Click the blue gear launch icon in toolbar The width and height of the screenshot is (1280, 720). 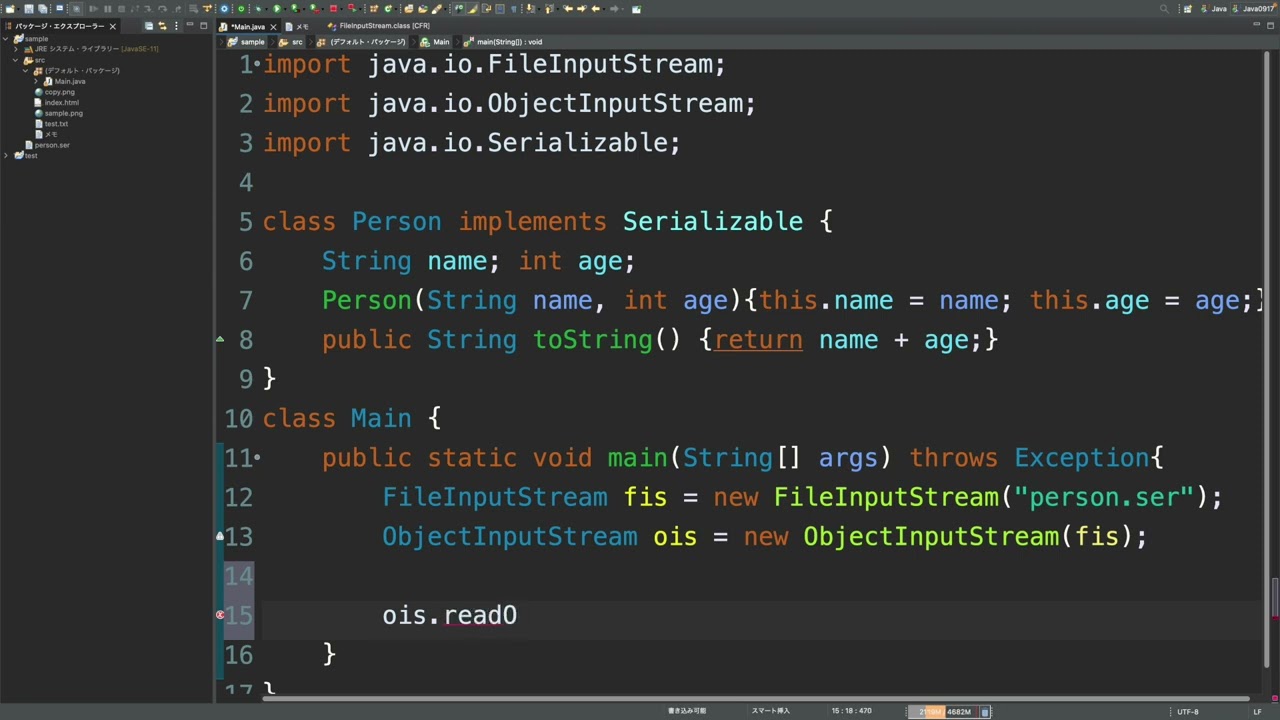(224, 9)
